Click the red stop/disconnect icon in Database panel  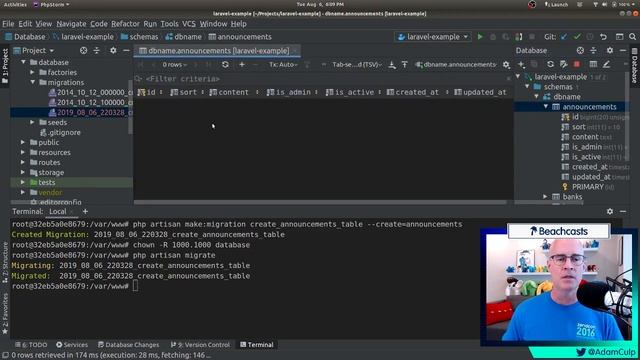(x=577, y=64)
